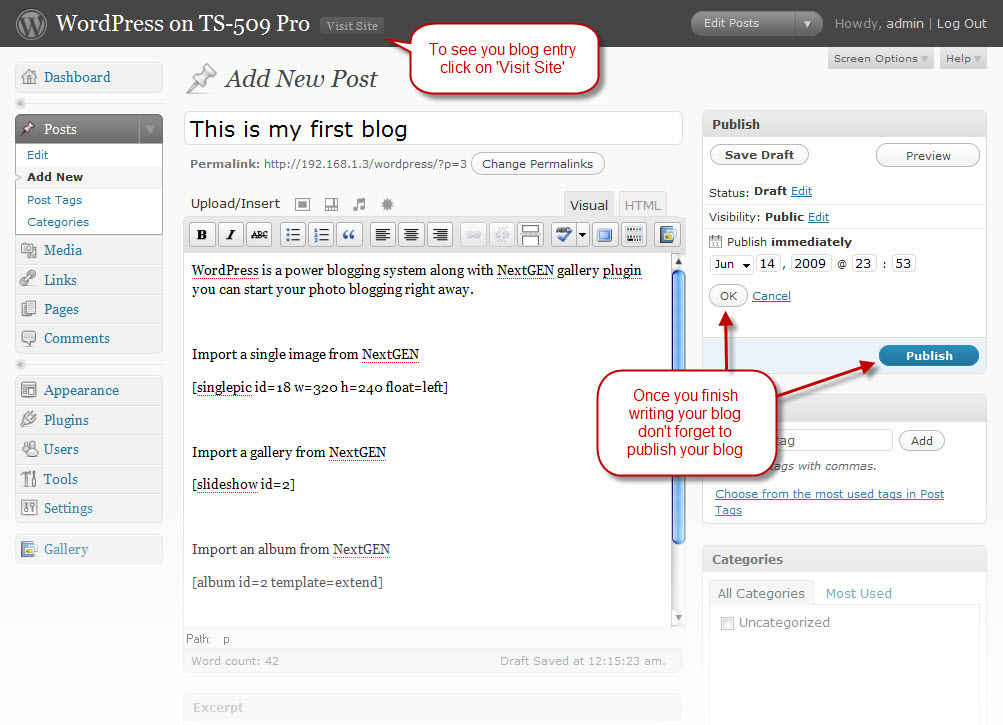The height and width of the screenshot is (725, 1003).
Task: Click the Add Audio music note icon
Action: pyautogui.click(x=360, y=204)
